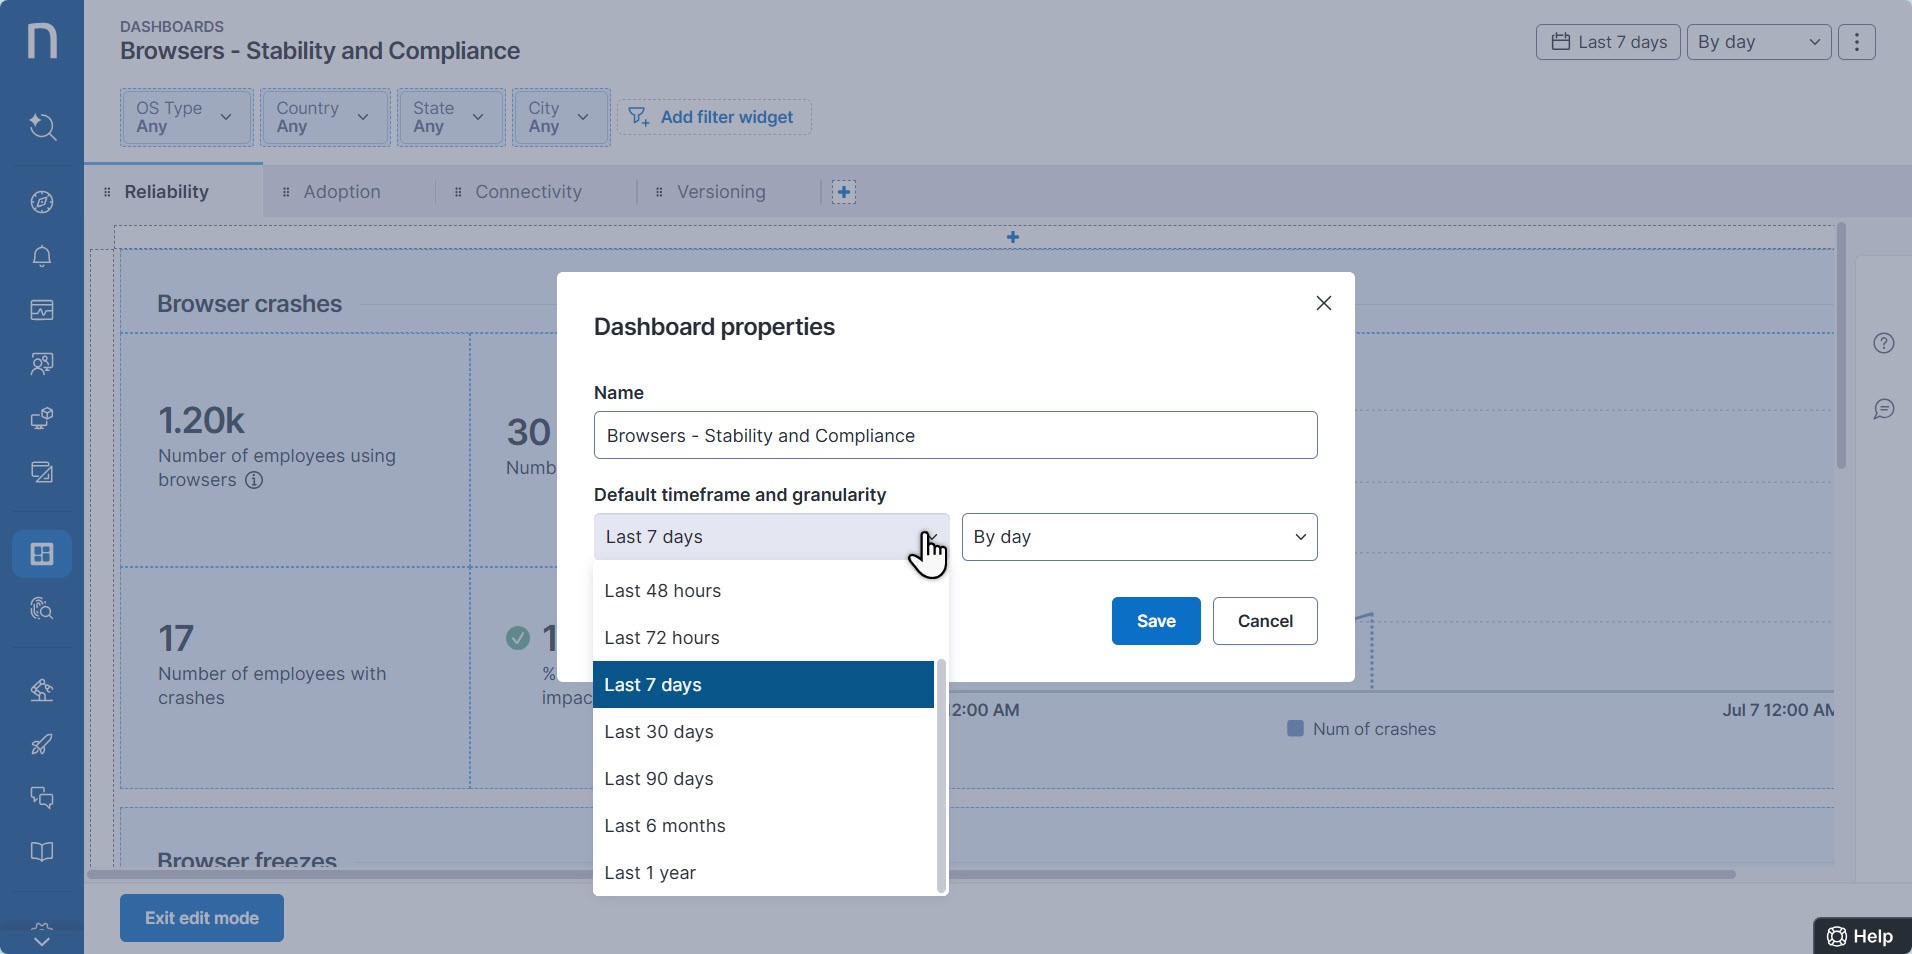Select the notifications bell icon
Screen dimensions: 1912x954
tap(41, 256)
